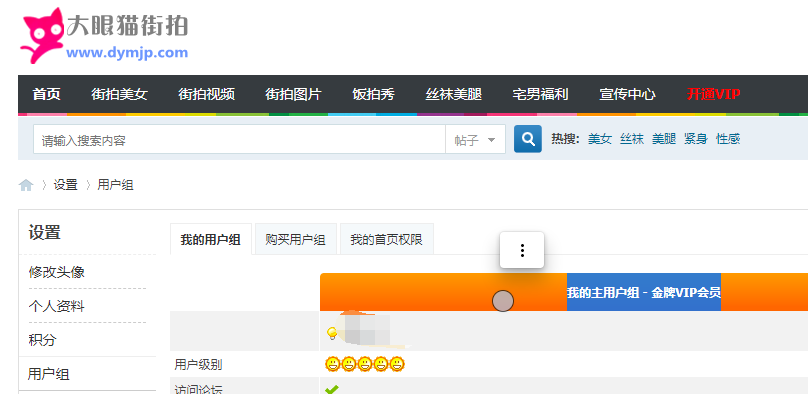The width and height of the screenshot is (808, 394).
Task: Open 丝袜美腿 navigation item
Action: coord(453,94)
